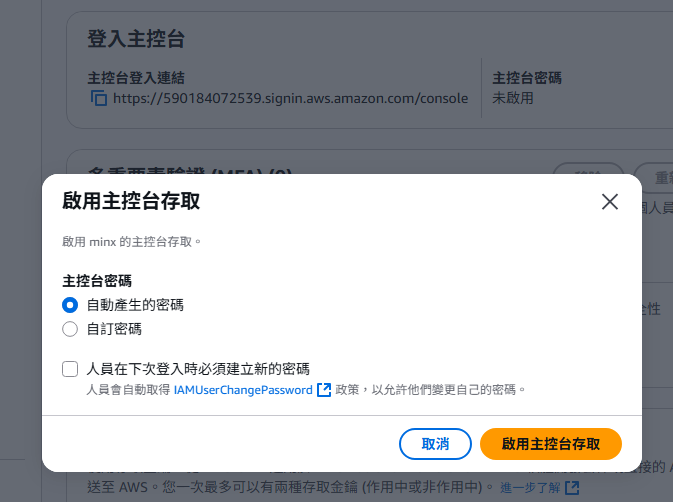The image size is (673, 502).
Task: Click the 主控台密碼 label in background panel
Action: point(527,78)
